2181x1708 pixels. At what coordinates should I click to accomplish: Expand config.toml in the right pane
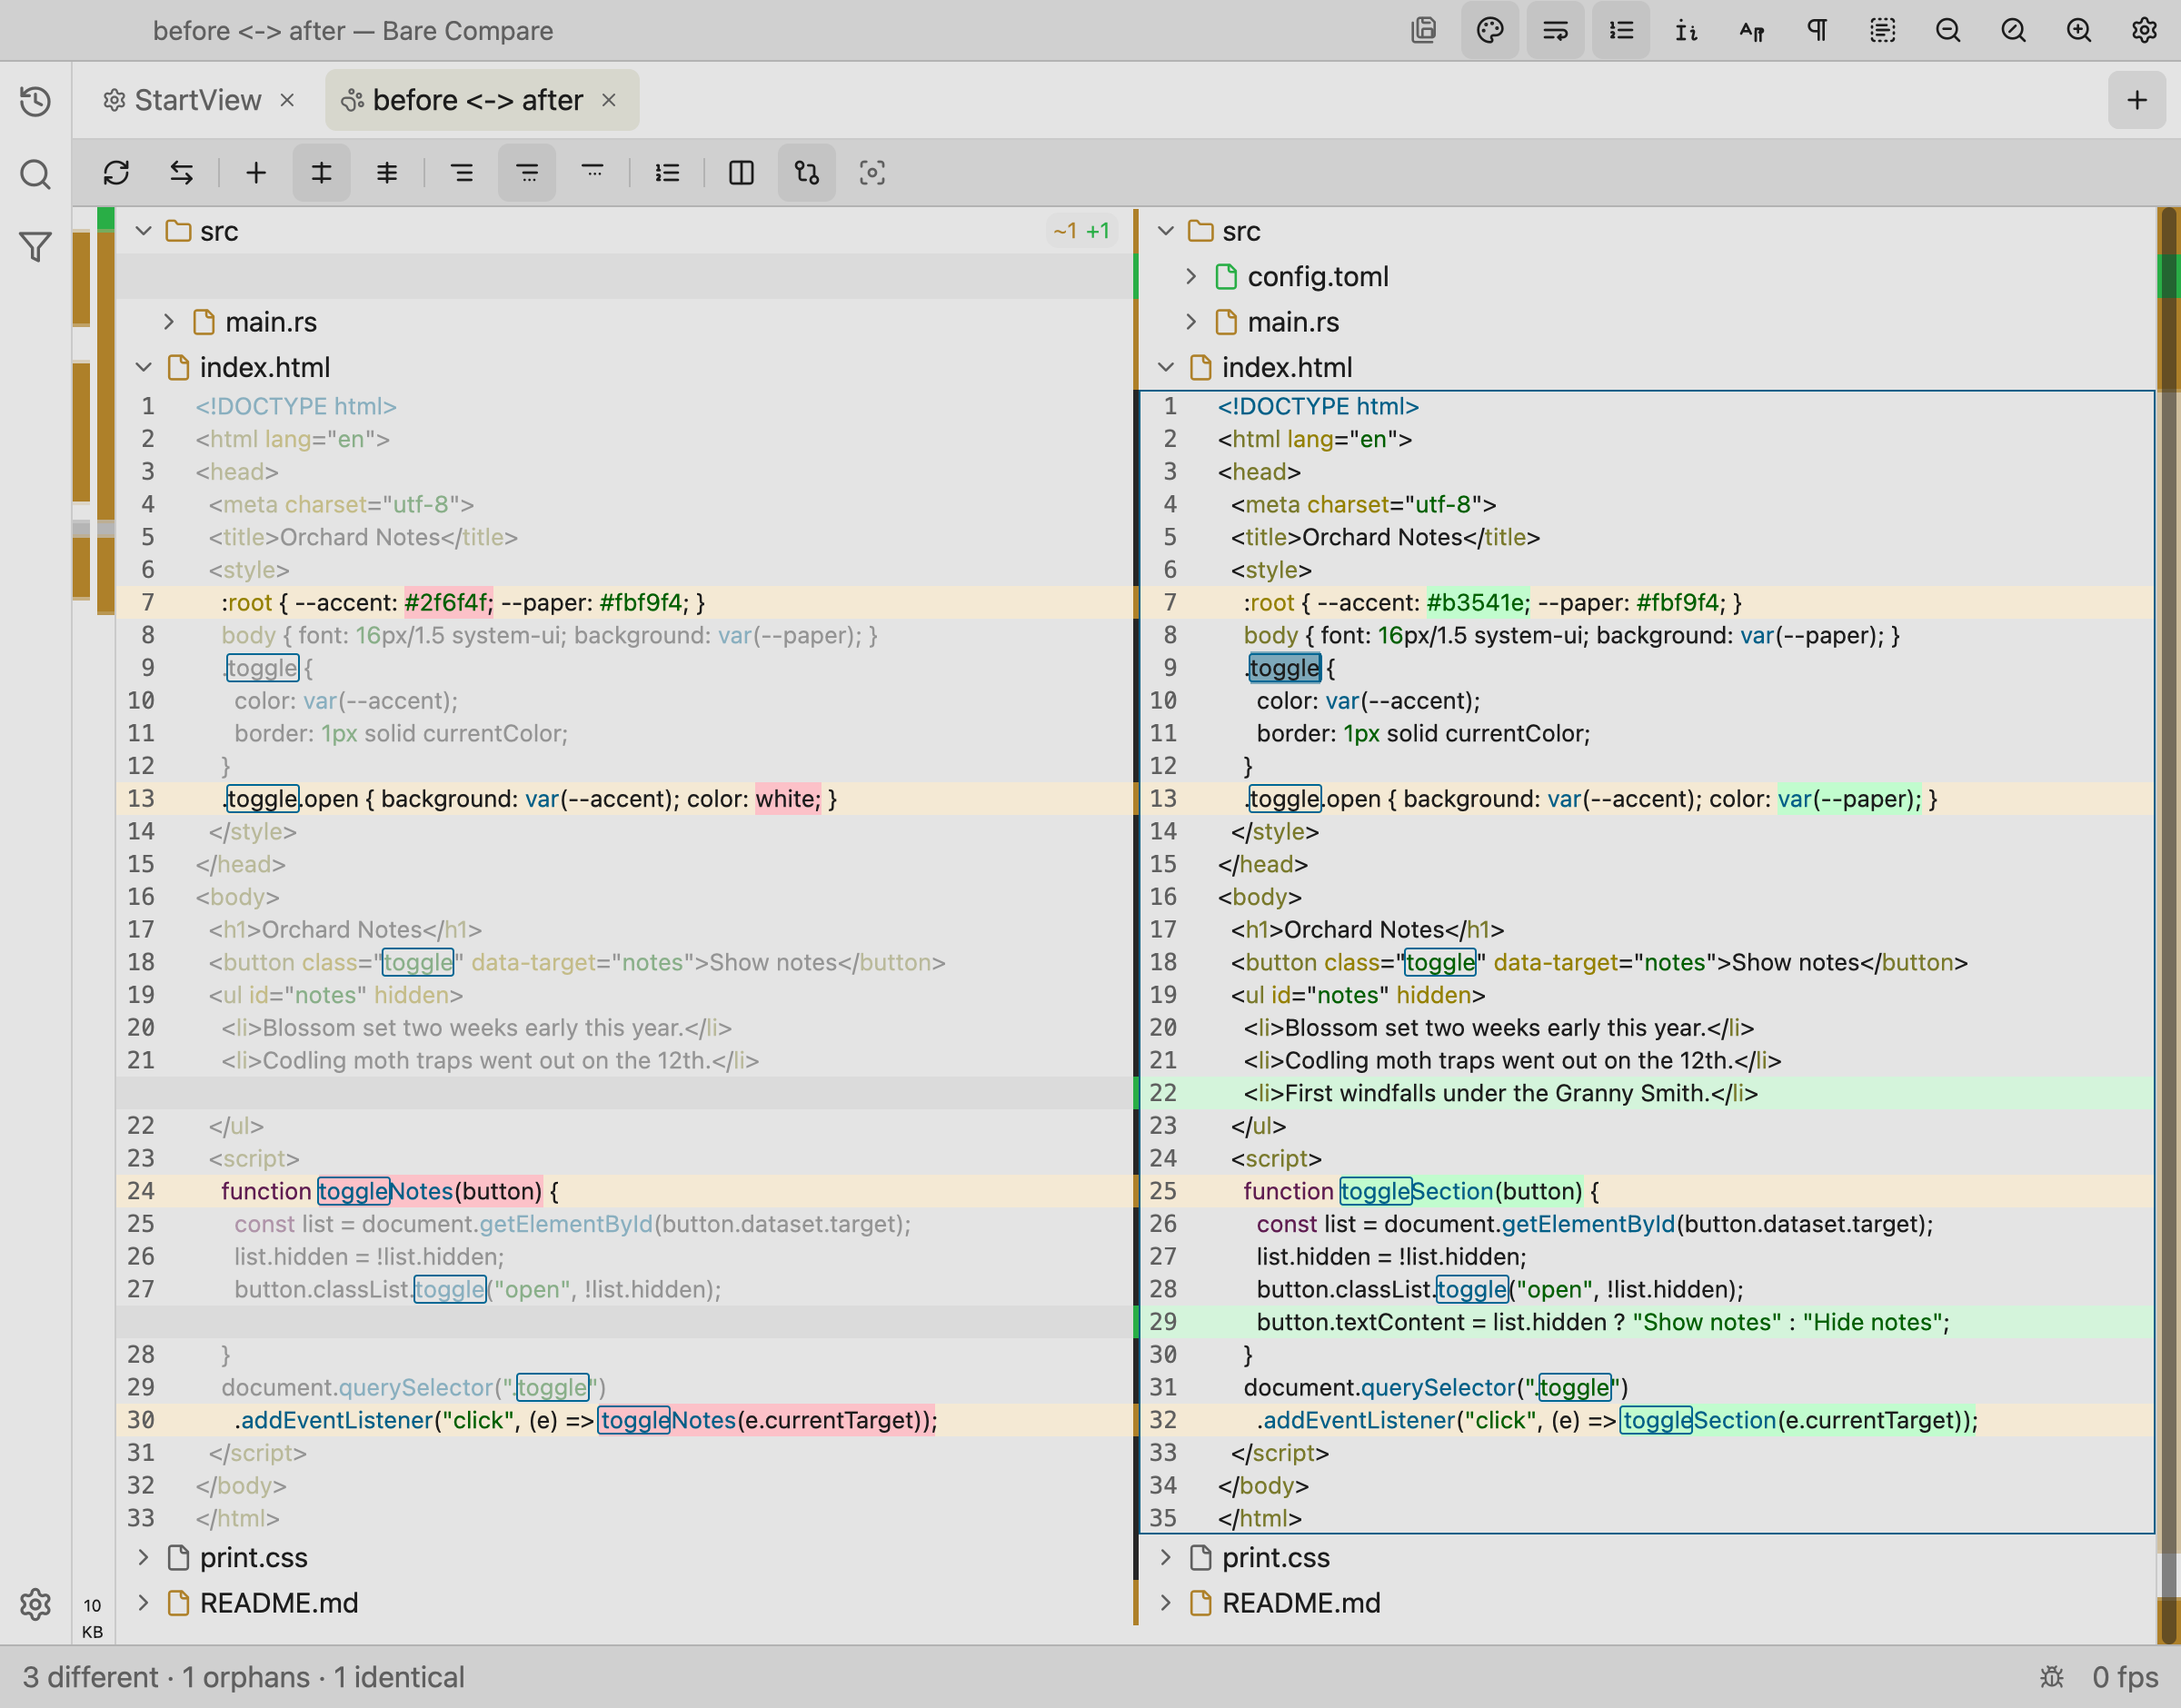[x=1191, y=276]
